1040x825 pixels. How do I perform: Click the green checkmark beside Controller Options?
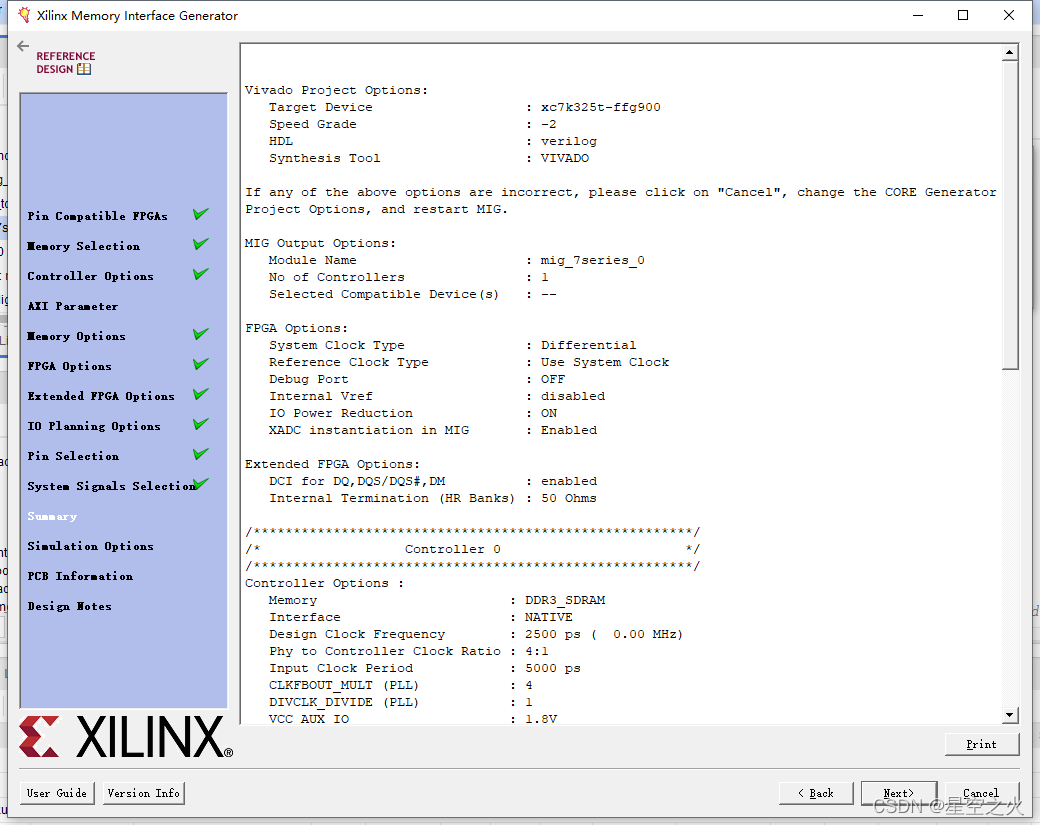coord(201,273)
